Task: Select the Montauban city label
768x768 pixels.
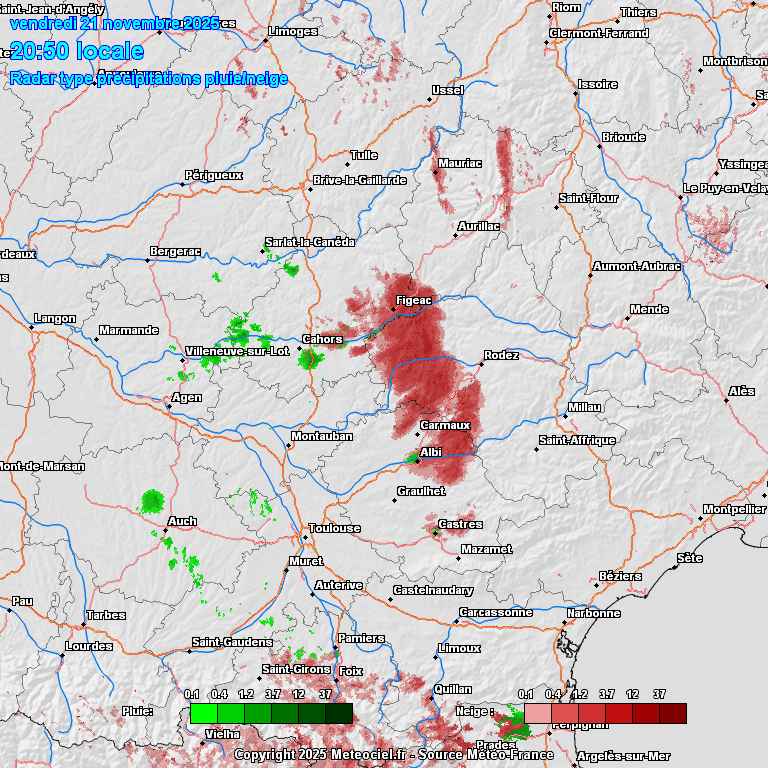Action: pos(320,436)
